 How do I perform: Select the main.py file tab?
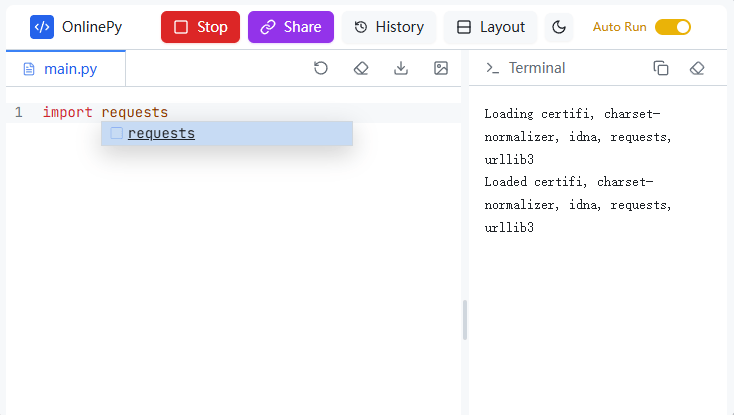pos(66,69)
